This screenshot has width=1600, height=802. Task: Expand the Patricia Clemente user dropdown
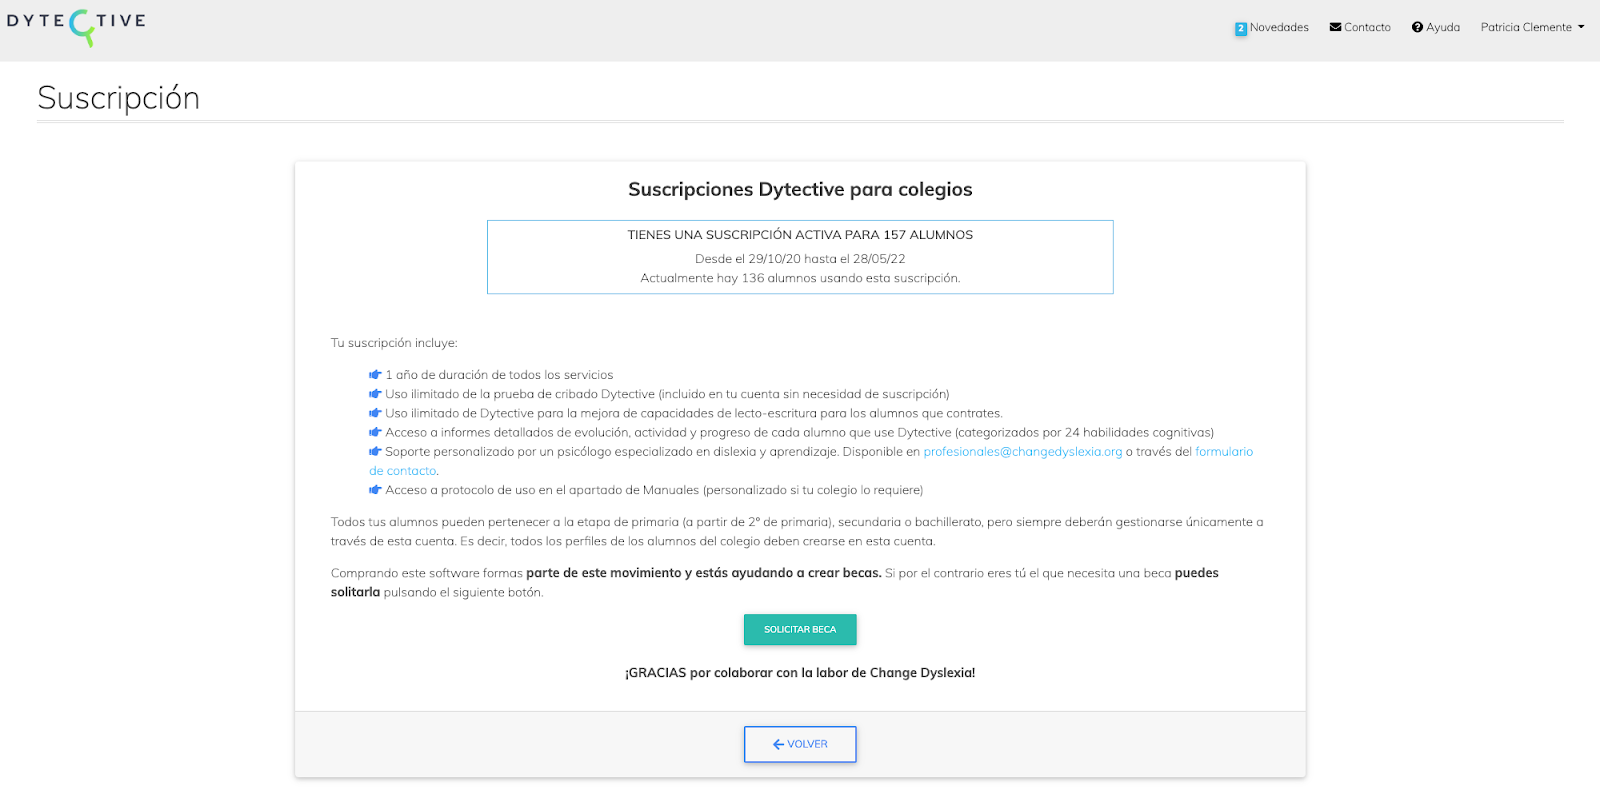coord(1532,27)
